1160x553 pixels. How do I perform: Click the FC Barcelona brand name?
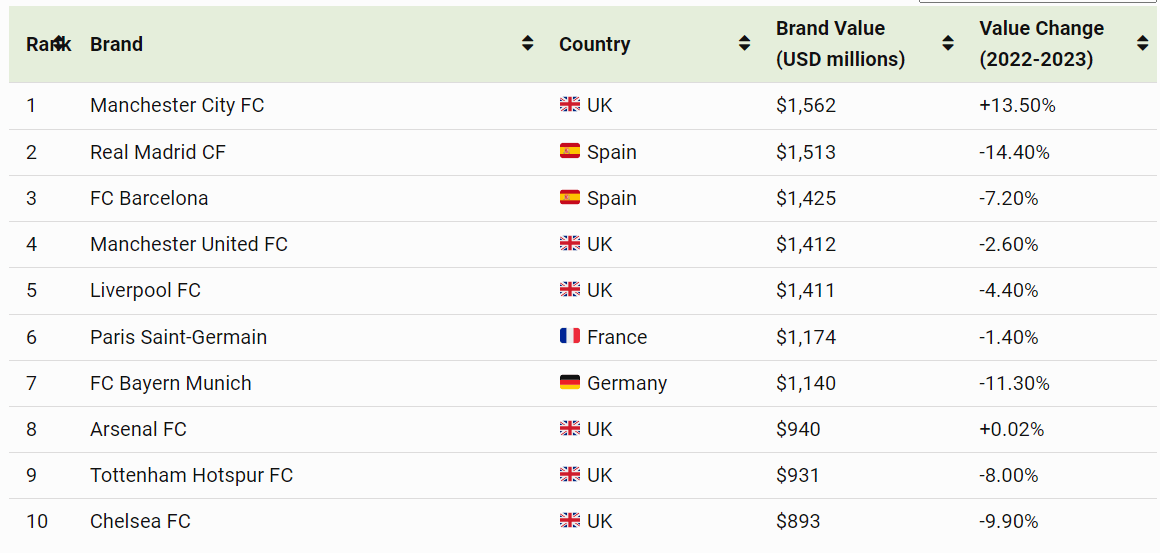pos(149,198)
